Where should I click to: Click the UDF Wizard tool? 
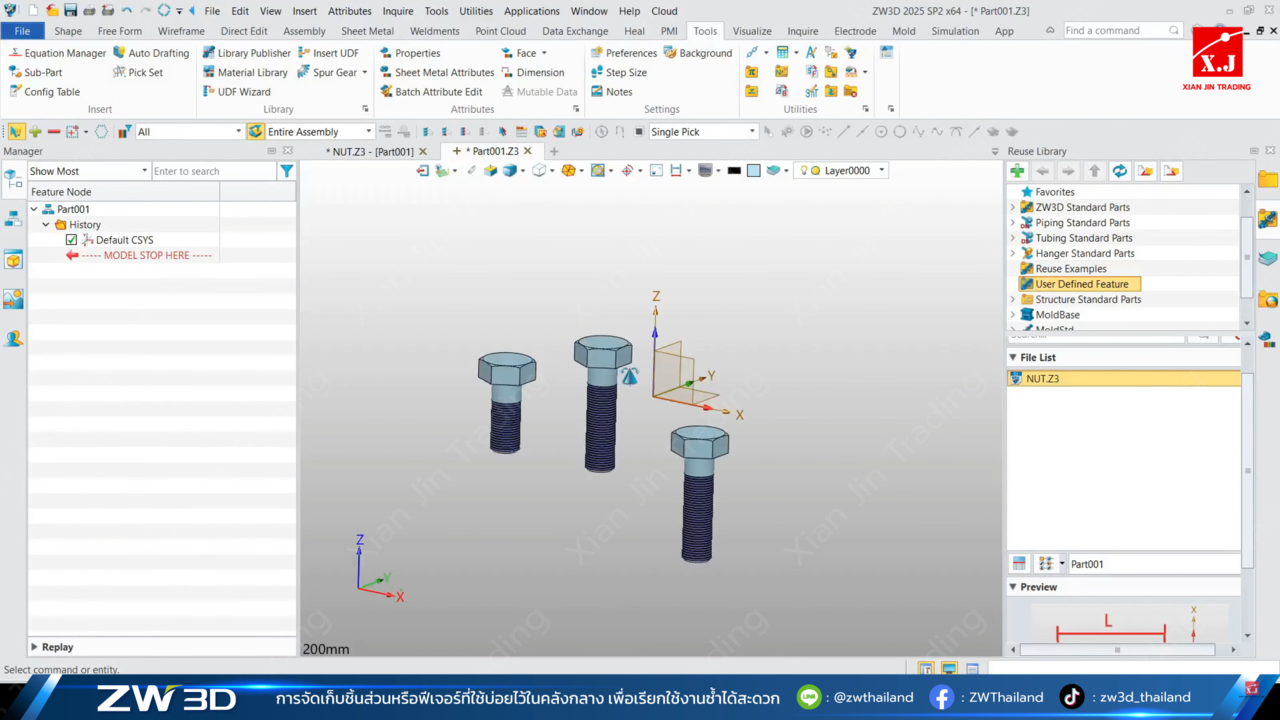click(236, 92)
